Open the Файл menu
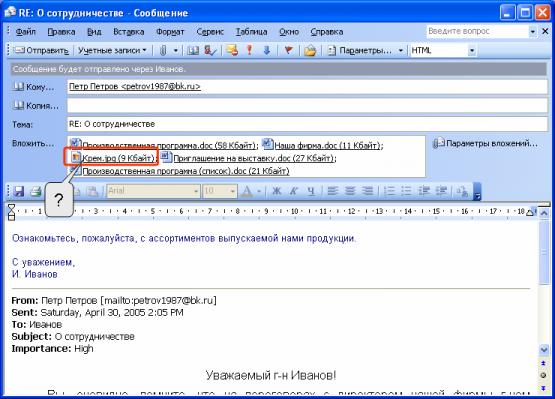 pyautogui.click(x=25, y=32)
